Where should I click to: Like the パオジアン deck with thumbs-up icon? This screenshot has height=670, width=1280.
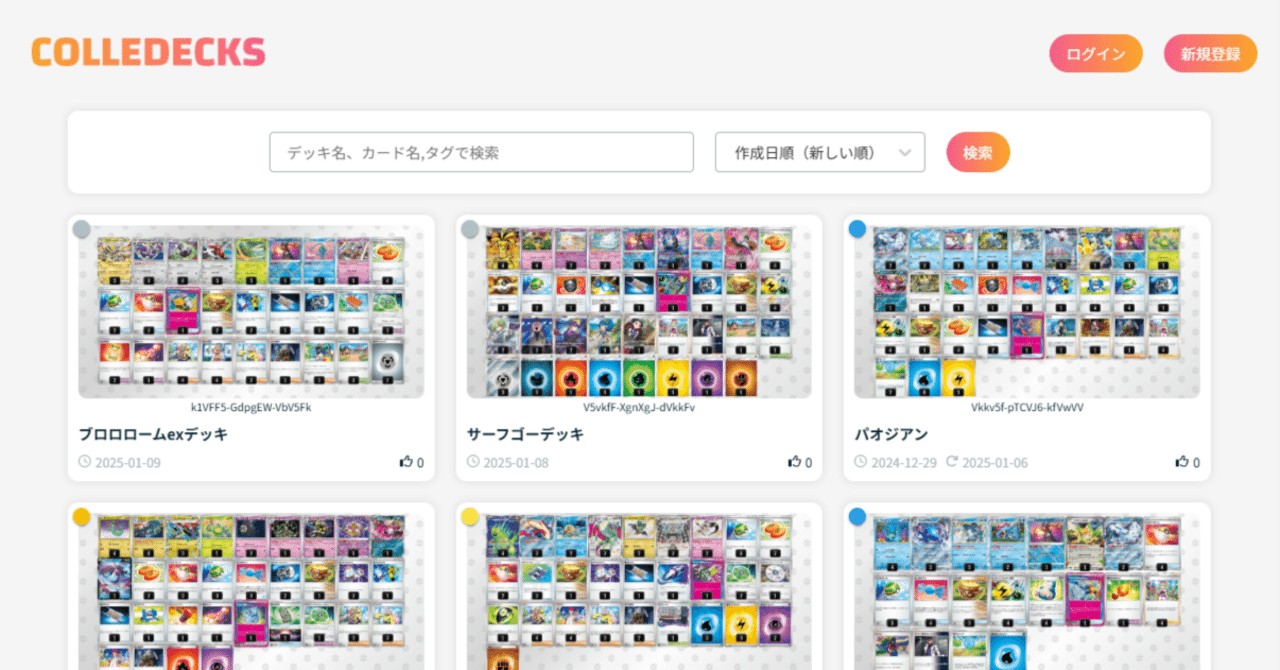[1182, 462]
